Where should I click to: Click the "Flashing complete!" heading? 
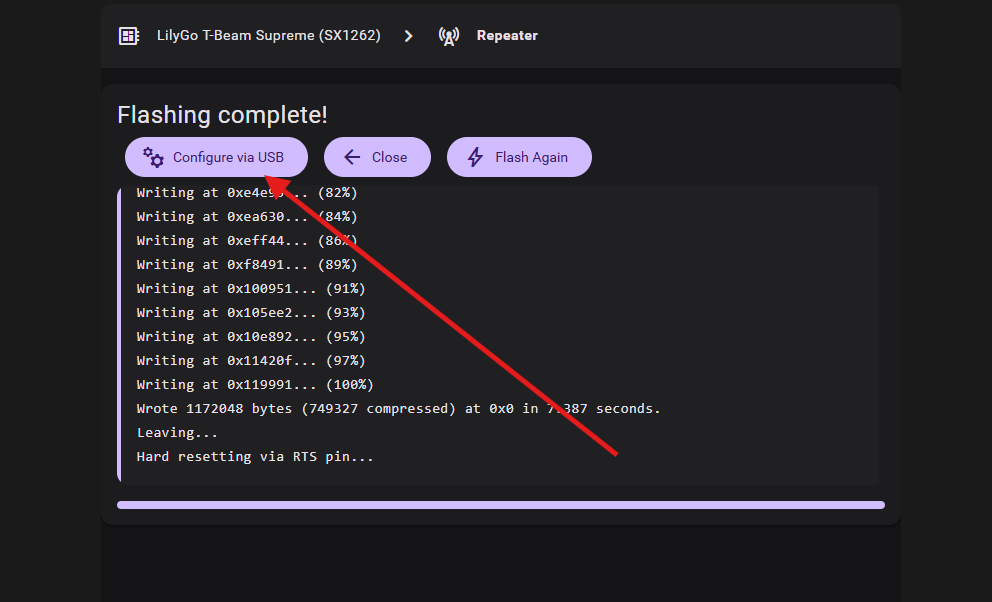click(222, 115)
